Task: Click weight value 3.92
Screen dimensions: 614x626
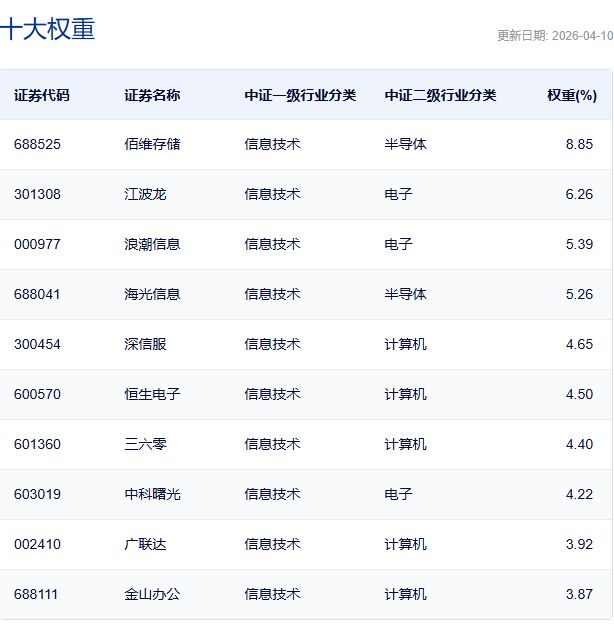Action: coord(579,544)
